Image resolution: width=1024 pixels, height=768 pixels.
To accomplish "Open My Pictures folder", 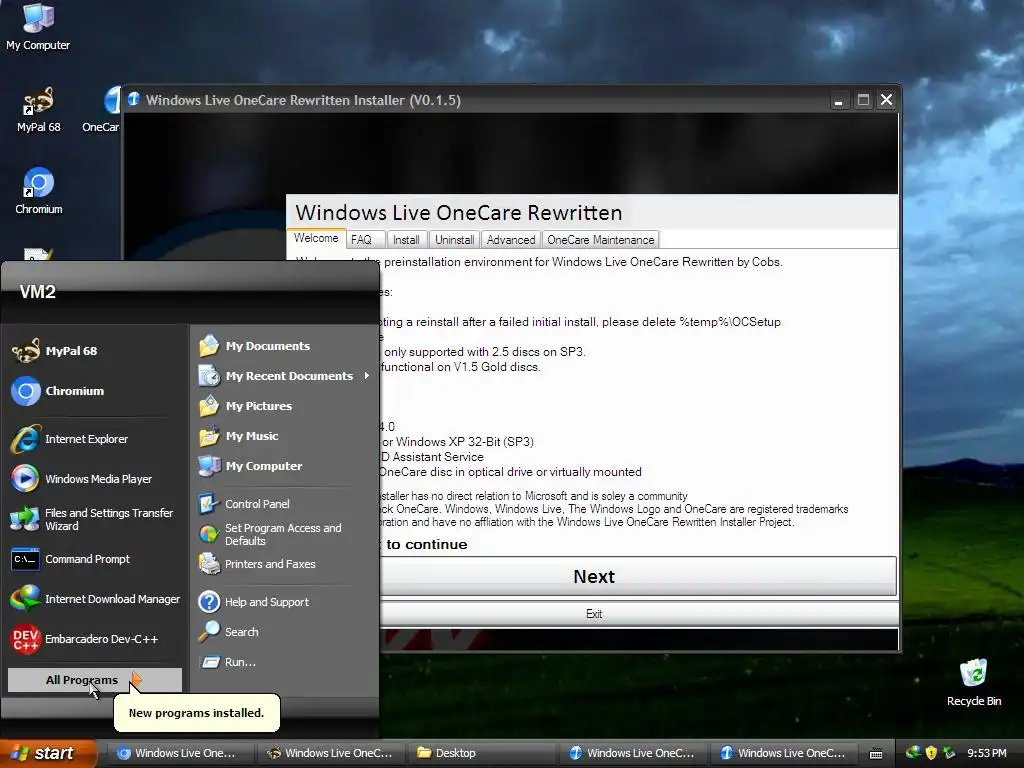I will (x=284, y=406).
